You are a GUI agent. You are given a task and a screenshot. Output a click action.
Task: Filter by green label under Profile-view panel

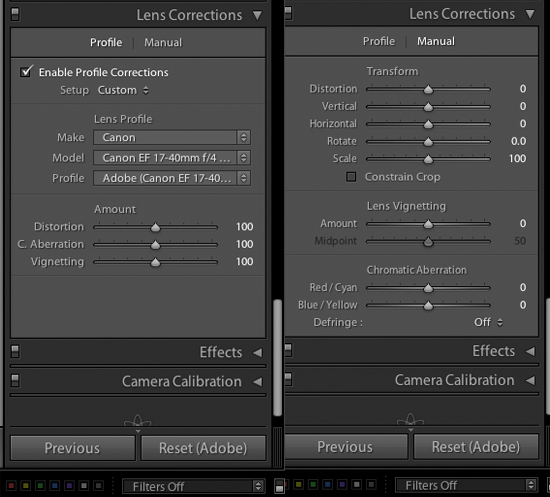40,486
